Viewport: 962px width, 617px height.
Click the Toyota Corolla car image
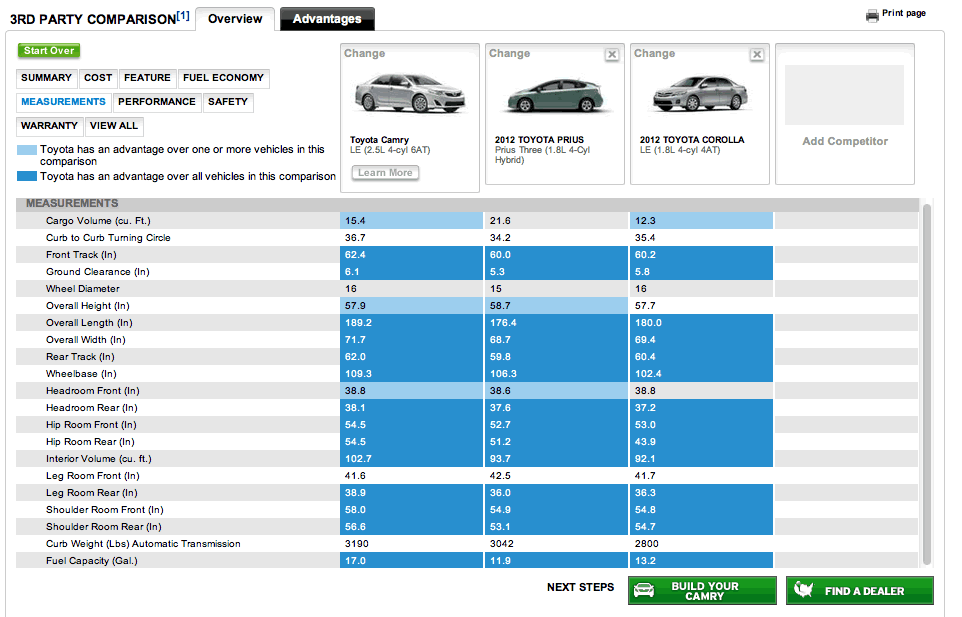[x=700, y=94]
